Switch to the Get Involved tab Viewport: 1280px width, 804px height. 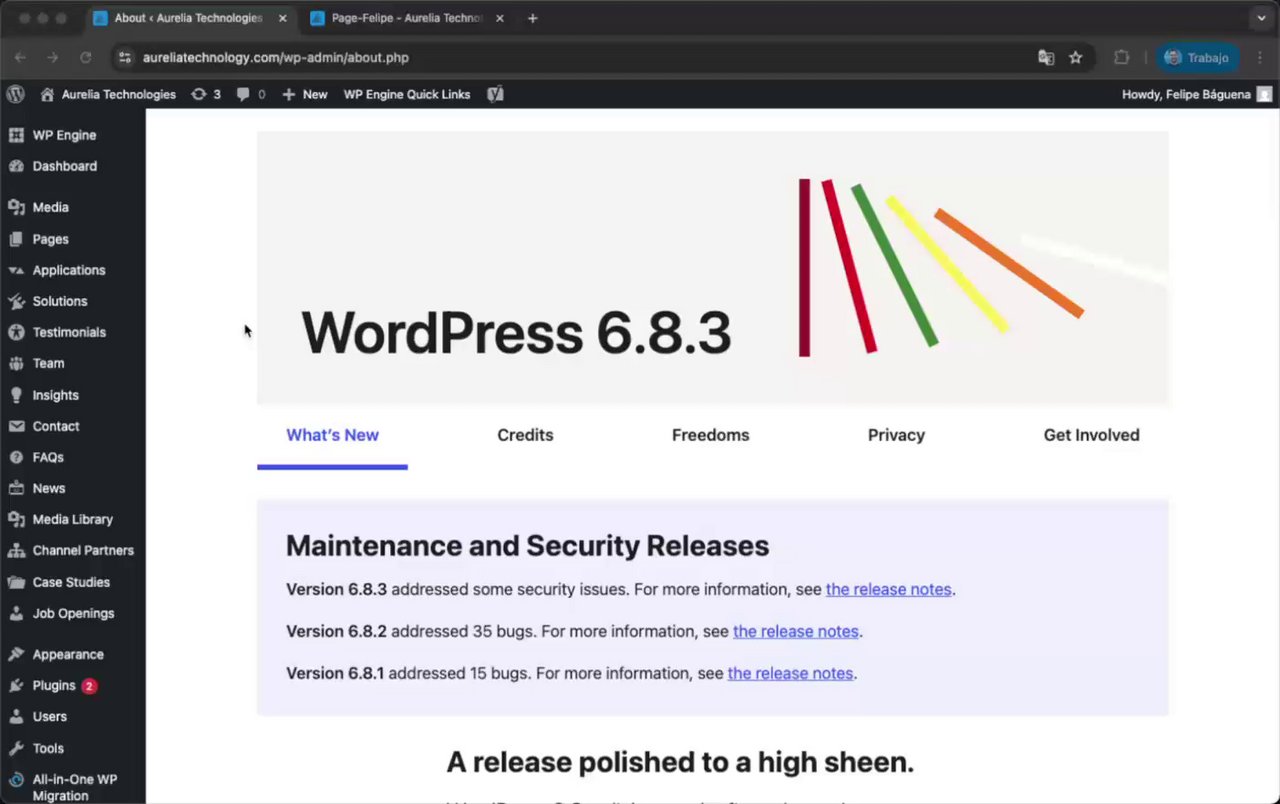[x=1091, y=435]
